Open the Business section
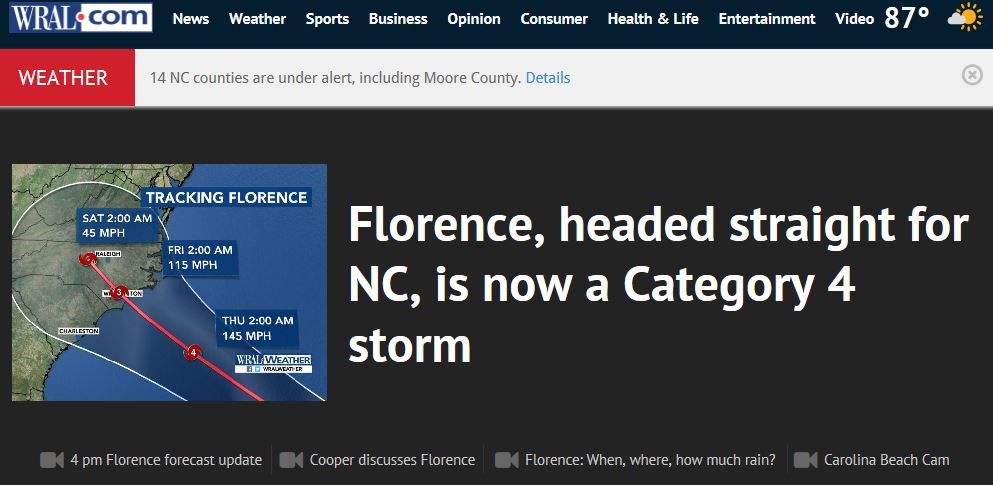This screenshot has width=993, height=492. (x=398, y=19)
